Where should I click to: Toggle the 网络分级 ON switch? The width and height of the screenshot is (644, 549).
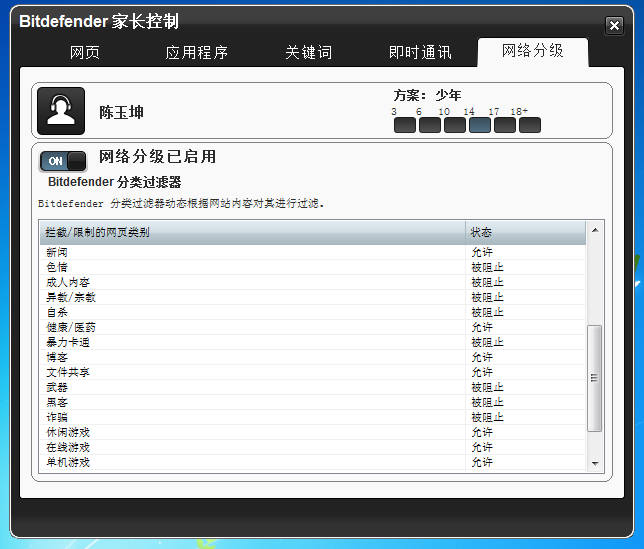point(63,161)
